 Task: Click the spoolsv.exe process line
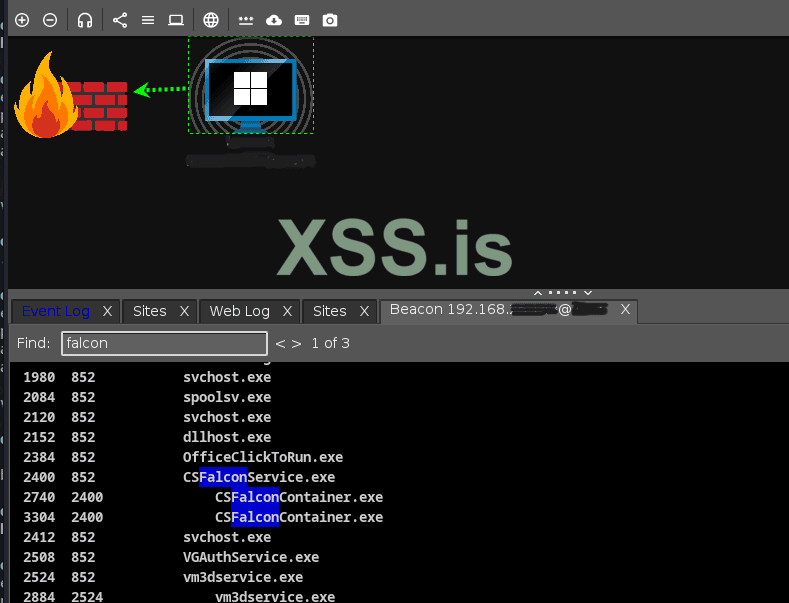227,397
